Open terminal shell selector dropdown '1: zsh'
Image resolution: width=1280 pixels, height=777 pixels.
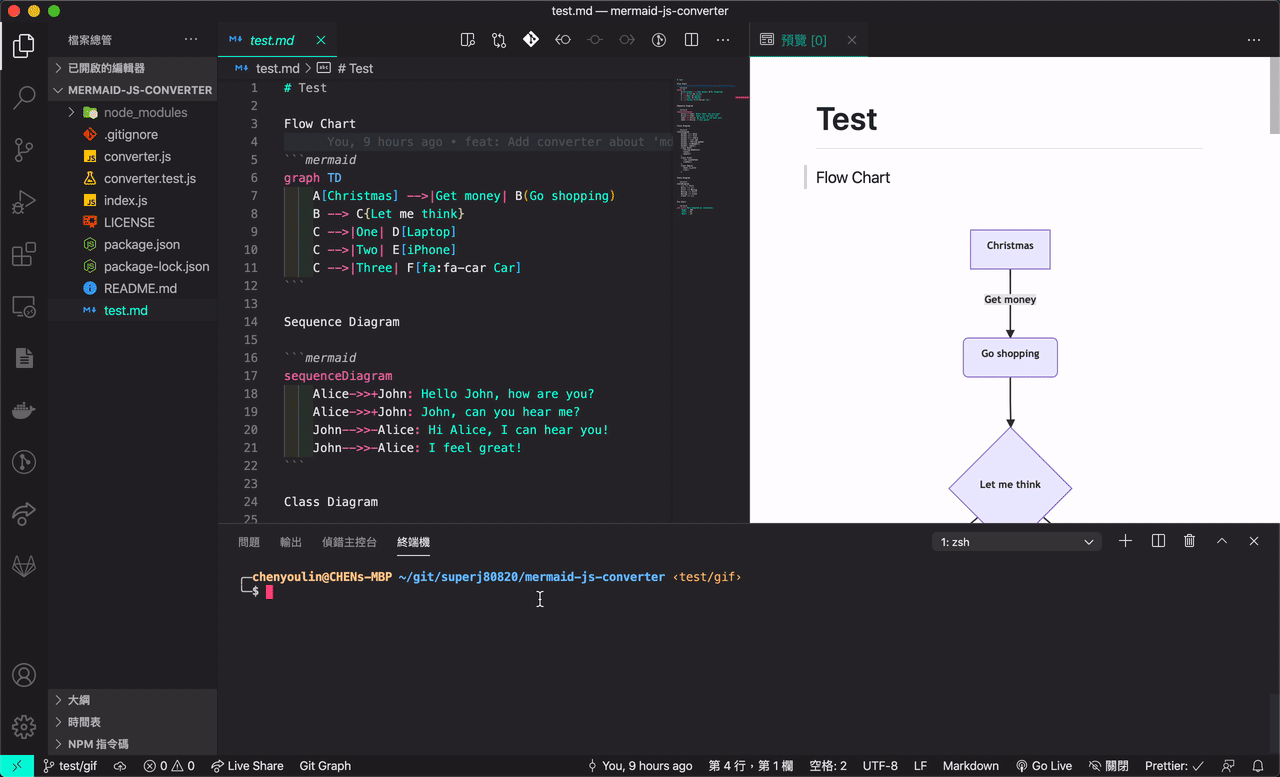coord(1016,542)
